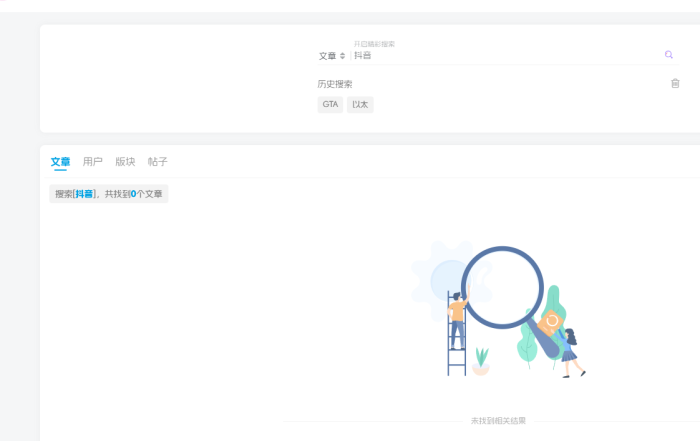Open the 帖子 results tab
Viewport: 700px width, 441px height.
[x=157, y=161]
